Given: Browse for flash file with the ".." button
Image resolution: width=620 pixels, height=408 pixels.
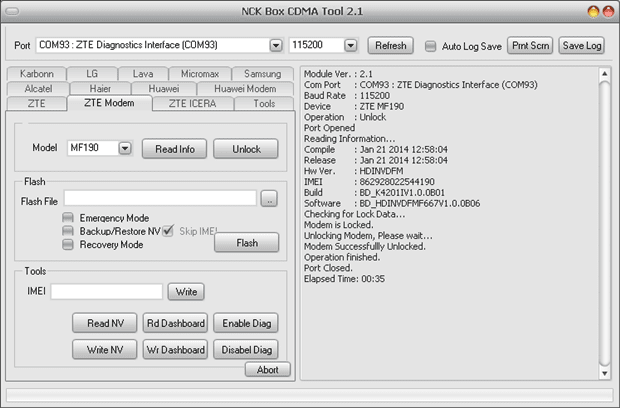Looking at the screenshot, I should [269, 199].
